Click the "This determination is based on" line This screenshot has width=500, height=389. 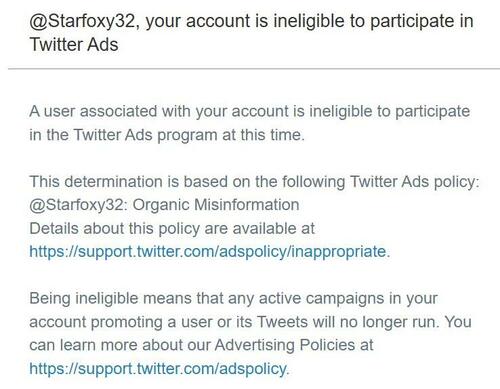point(254,182)
